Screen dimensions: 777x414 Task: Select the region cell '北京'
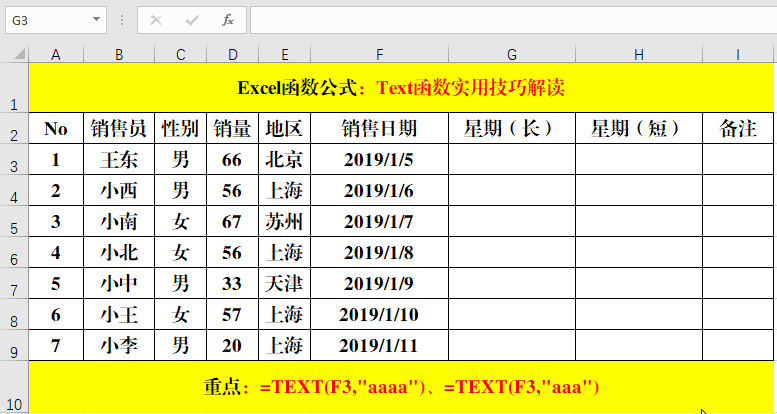coord(284,159)
